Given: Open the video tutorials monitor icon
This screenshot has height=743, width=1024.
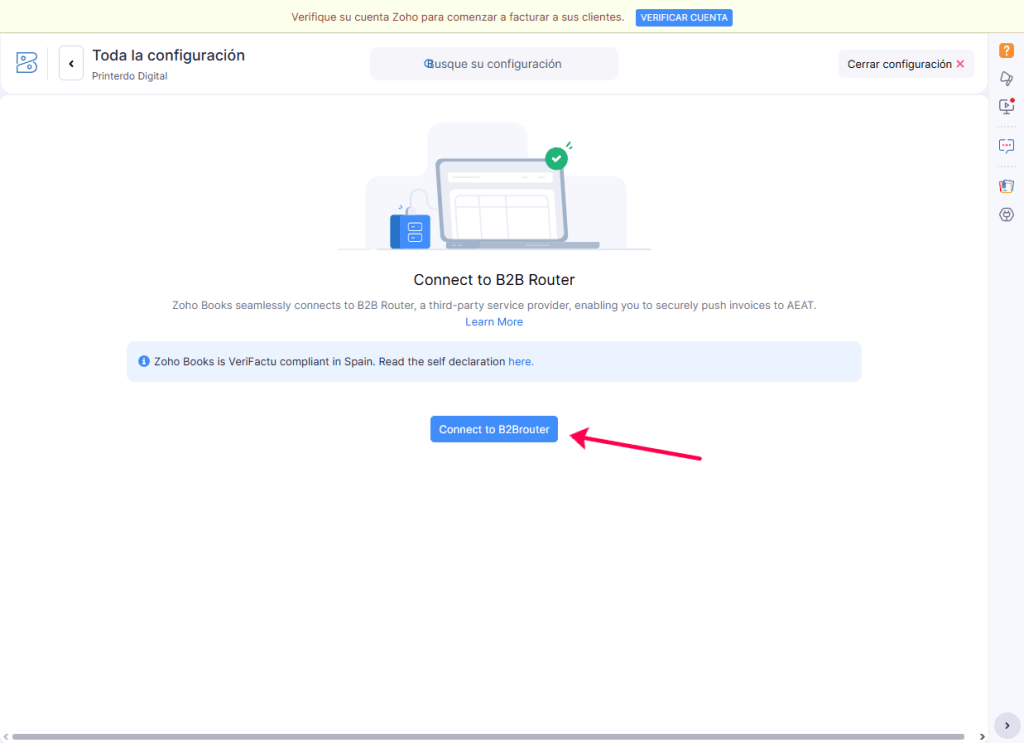Looking at the screenshot, I should (1006, 106).
